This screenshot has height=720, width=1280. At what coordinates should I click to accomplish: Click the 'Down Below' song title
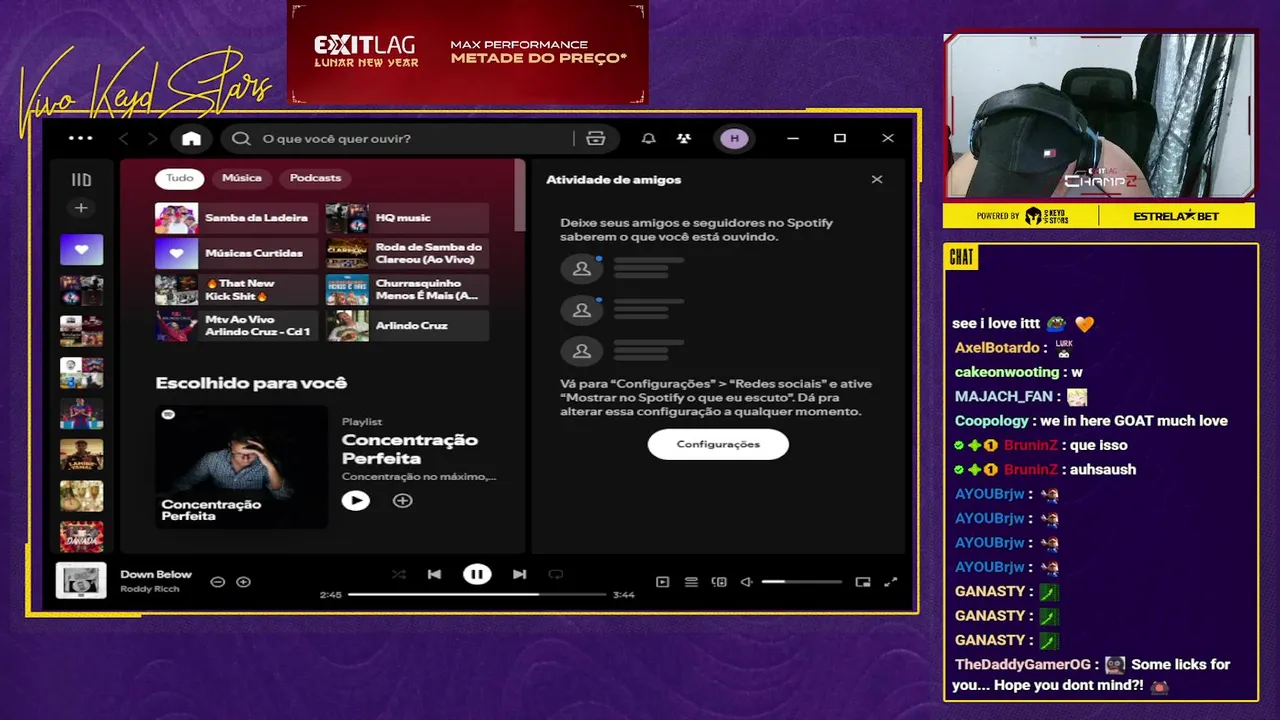(x=156, y=574)
